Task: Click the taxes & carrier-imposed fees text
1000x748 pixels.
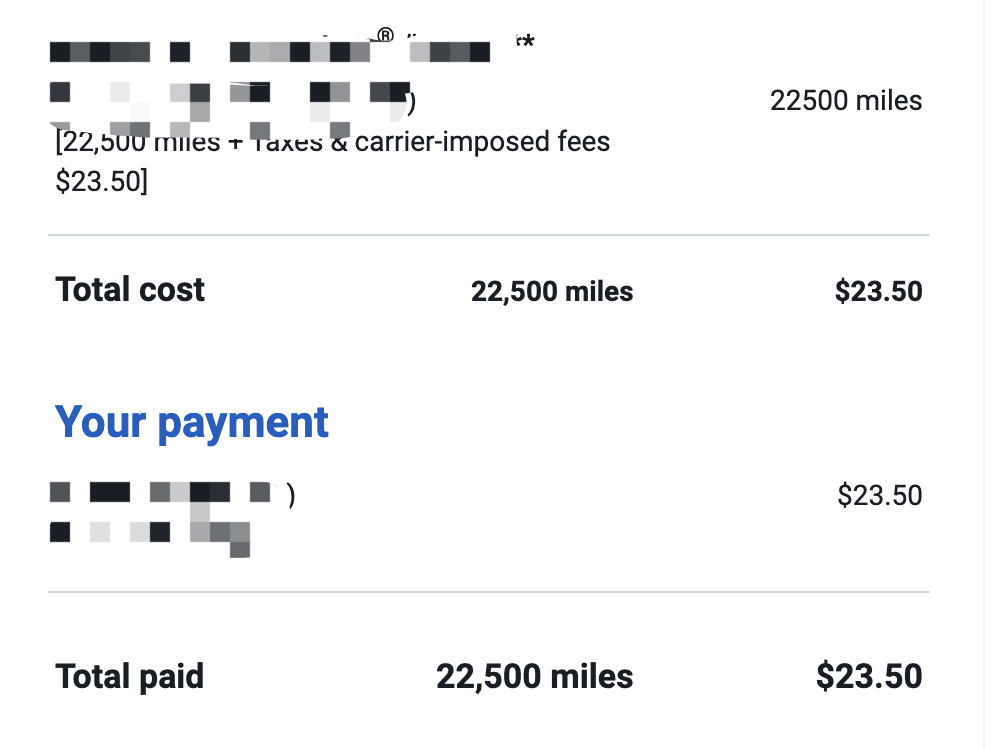Action: 431,142
